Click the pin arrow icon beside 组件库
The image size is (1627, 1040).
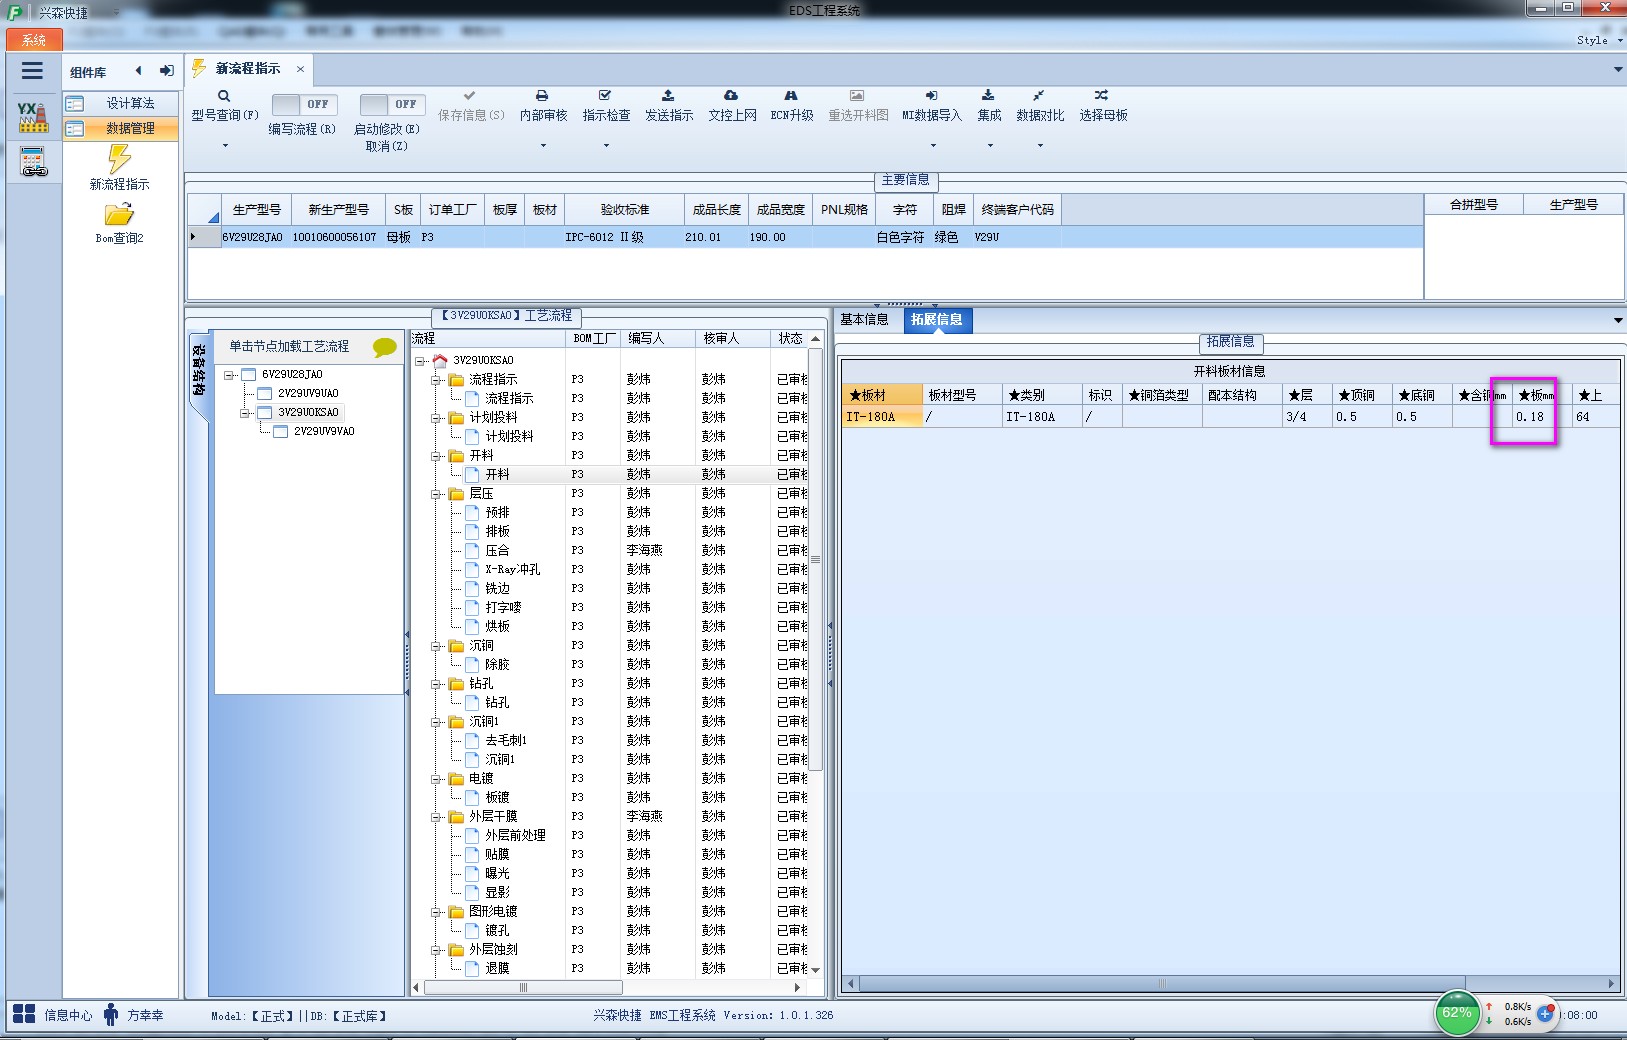pyautogui.click(x=166, y=71)
